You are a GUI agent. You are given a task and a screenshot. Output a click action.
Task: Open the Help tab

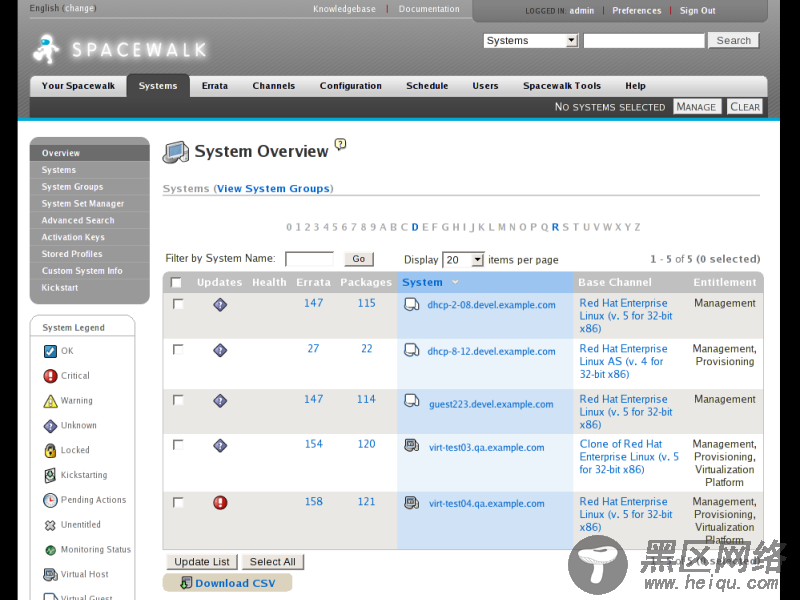635,86
